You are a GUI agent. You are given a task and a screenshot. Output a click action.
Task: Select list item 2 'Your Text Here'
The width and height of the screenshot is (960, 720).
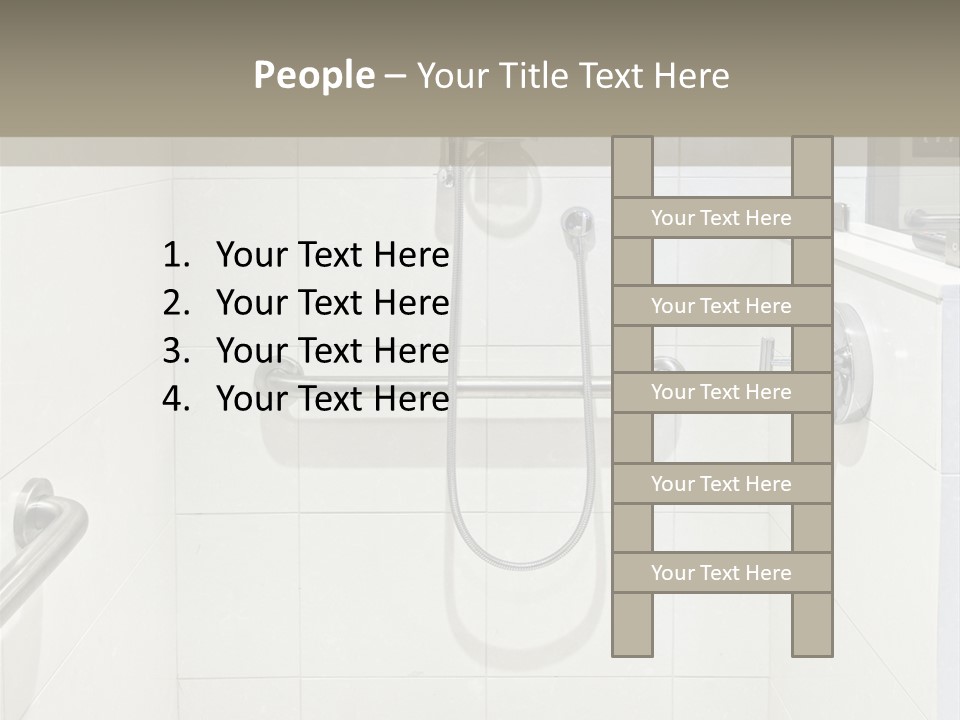[x=305, y=303]
